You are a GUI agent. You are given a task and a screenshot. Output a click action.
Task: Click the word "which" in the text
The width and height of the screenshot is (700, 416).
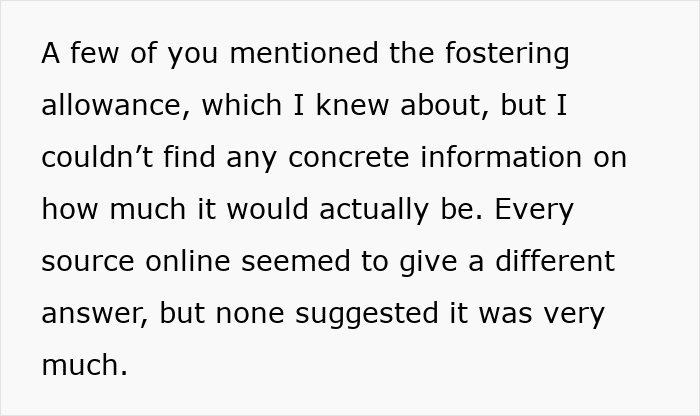(241, 105)
